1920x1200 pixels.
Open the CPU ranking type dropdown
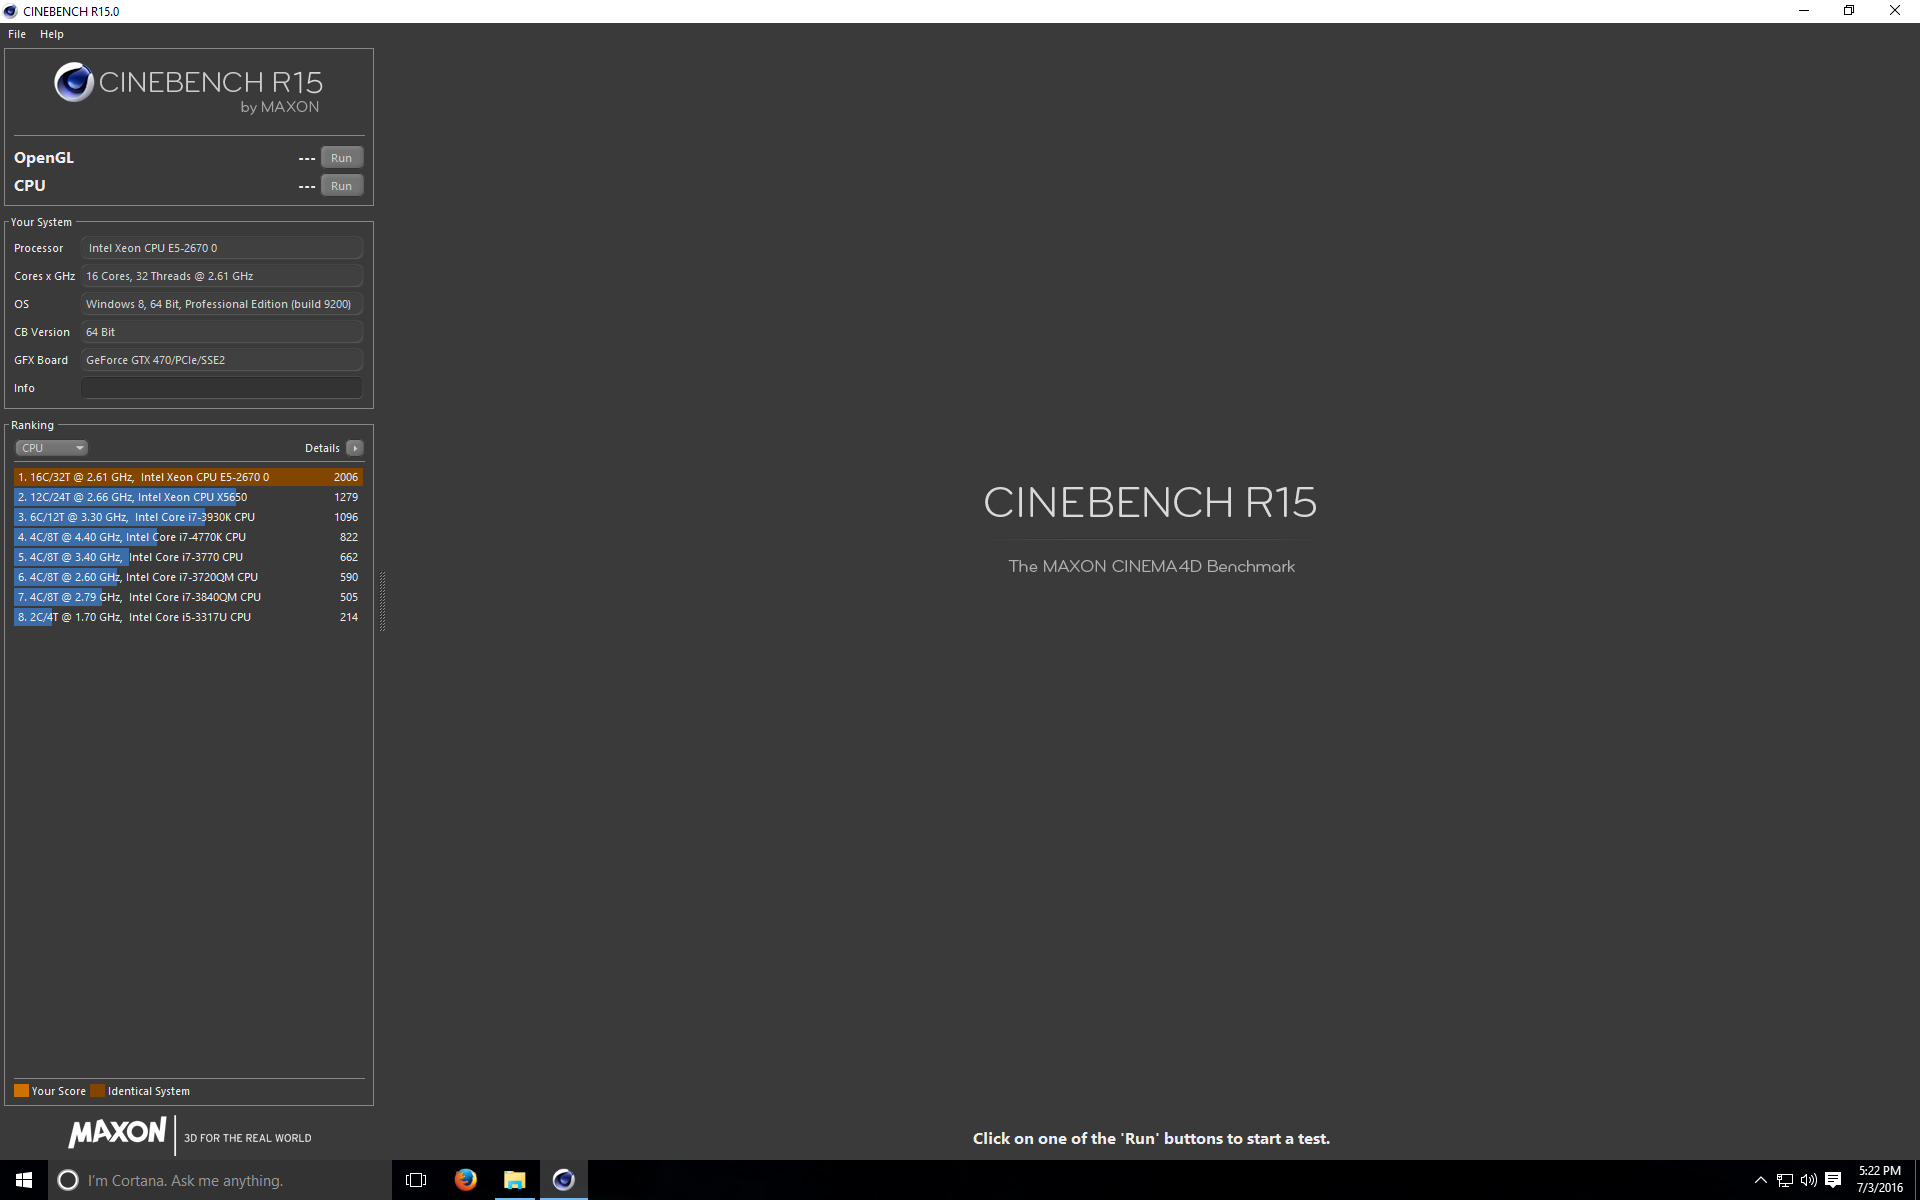tap(52, 448)
